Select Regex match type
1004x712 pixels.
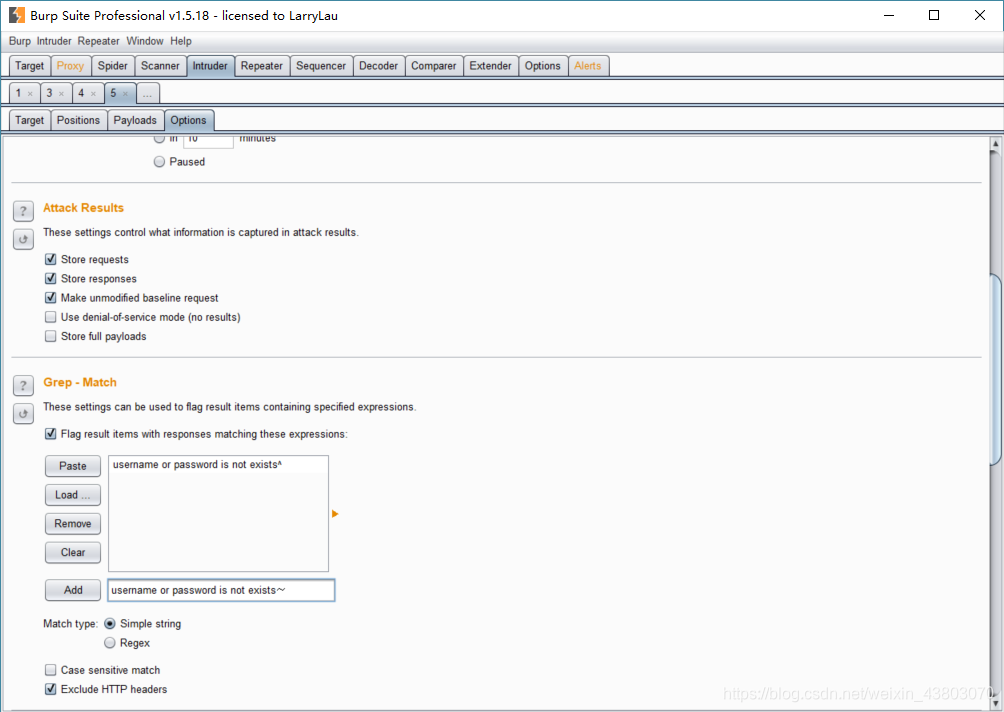click(x=110, y=643)
